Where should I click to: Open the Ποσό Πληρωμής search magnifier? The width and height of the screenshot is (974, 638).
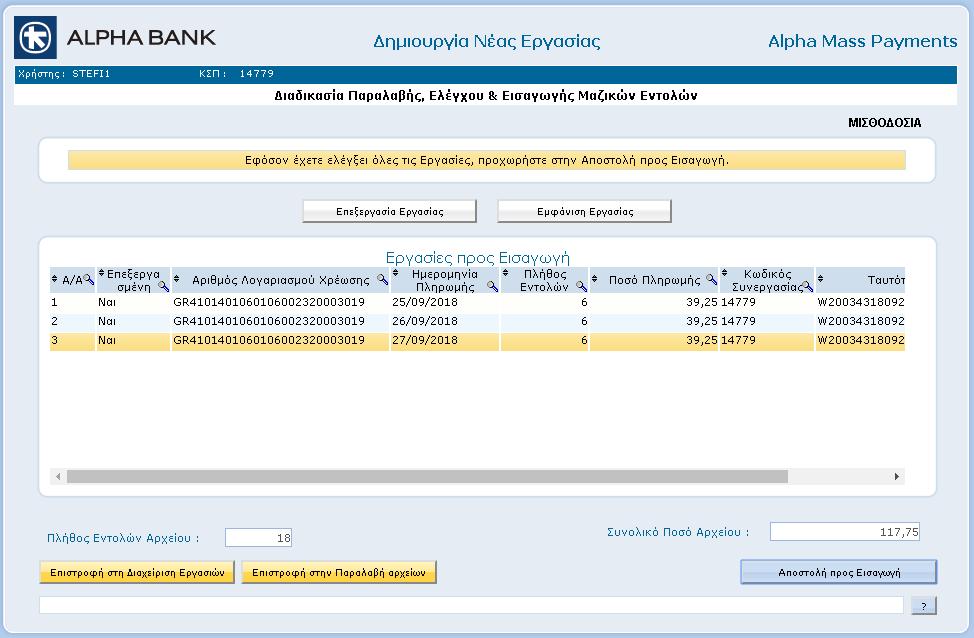pyautogui.click(x=711, y=280)
